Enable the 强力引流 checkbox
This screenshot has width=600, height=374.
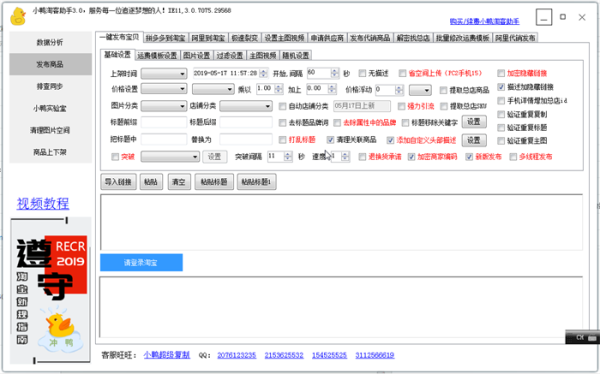coord(401,106)
